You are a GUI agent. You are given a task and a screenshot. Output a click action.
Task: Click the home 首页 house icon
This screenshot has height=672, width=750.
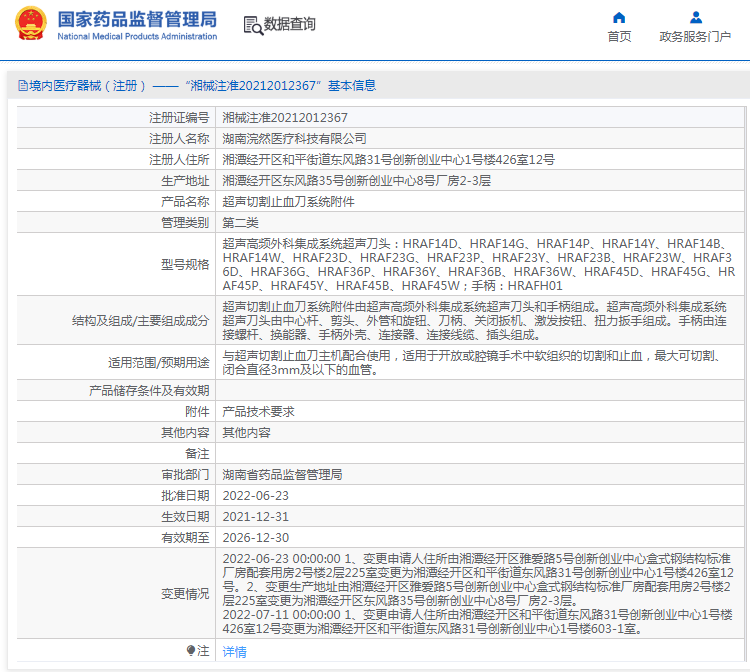619,18
